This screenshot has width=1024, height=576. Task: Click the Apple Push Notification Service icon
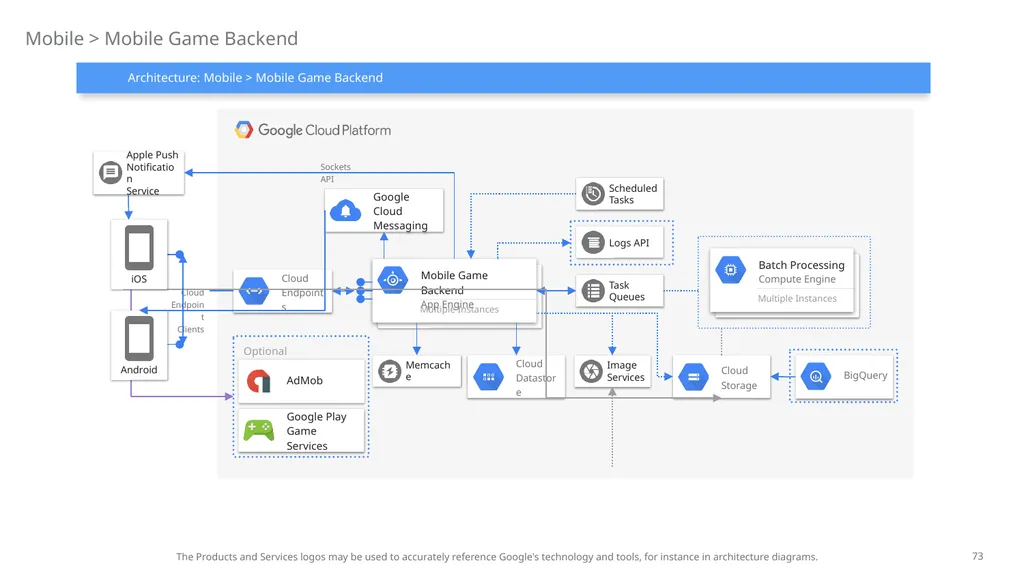tap(110, 173)
